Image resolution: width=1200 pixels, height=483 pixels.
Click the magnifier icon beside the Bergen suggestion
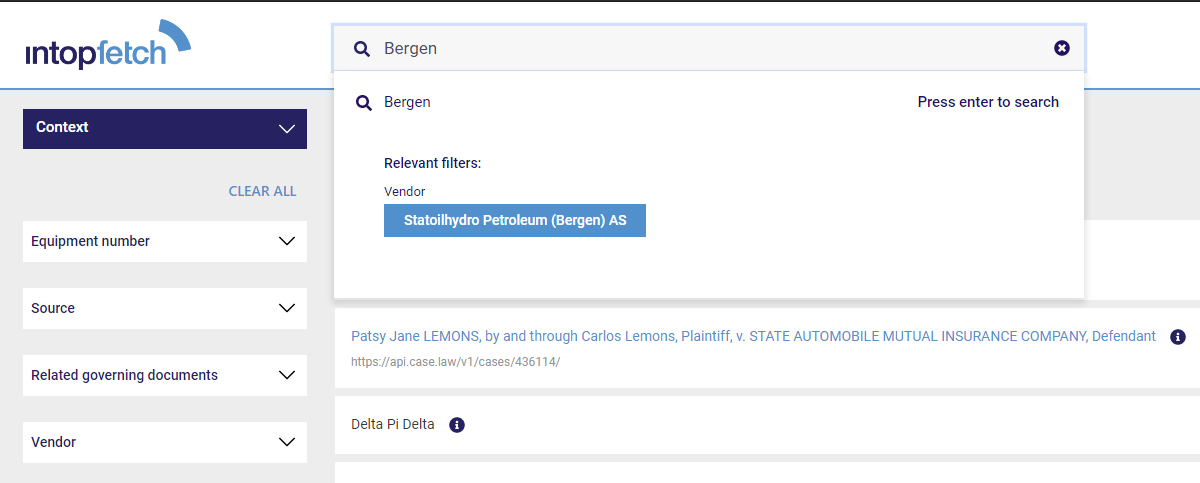click(x=364, y=102)
